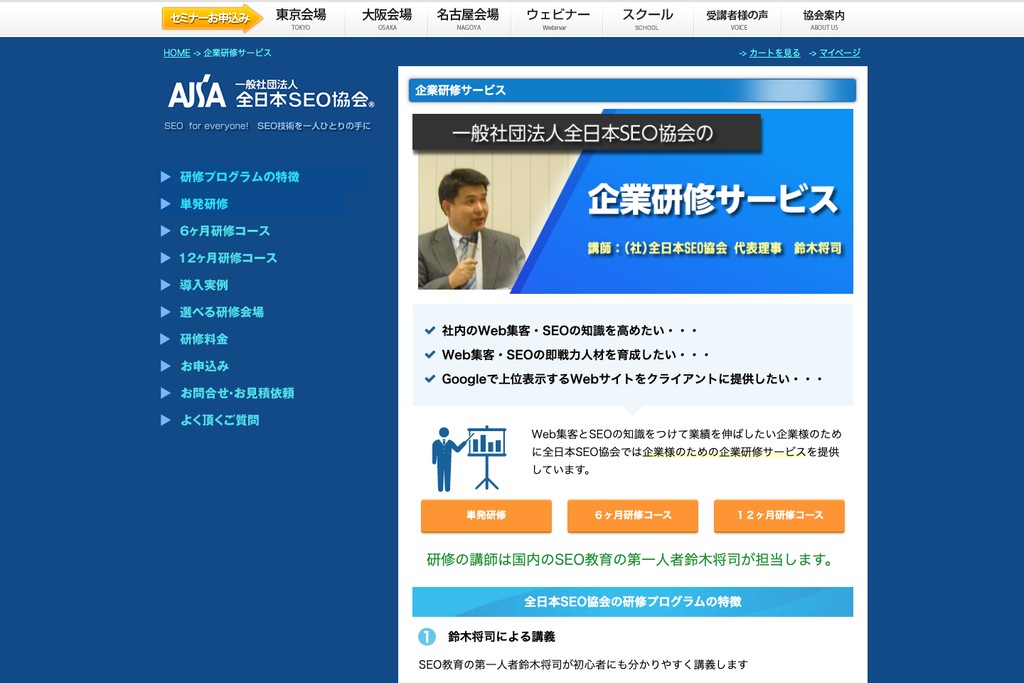Click the 企業研修サービス hero banner image
Image resolution: width=1024 pixels, height=683 pixels.
point(632,202)
